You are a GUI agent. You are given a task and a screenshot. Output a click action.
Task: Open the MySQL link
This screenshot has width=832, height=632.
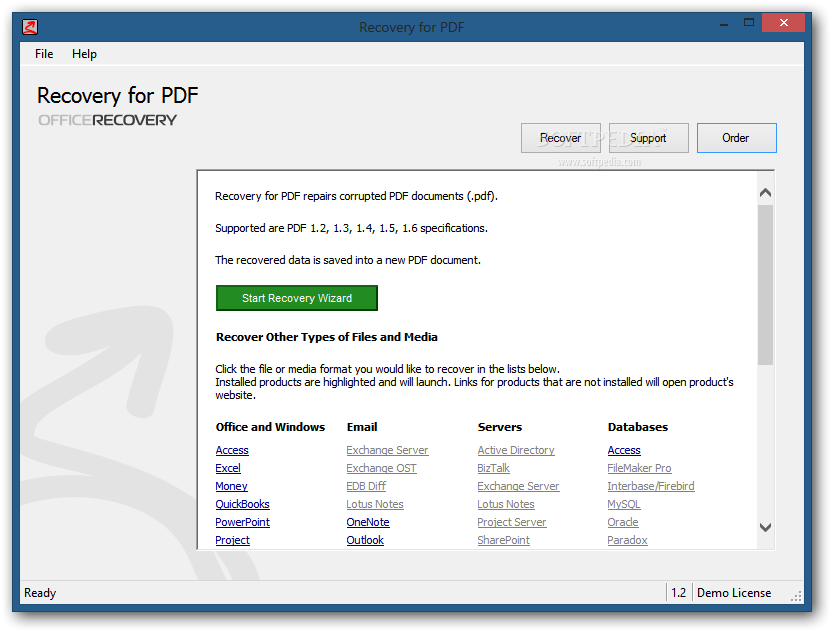click(x=624, y=504)
